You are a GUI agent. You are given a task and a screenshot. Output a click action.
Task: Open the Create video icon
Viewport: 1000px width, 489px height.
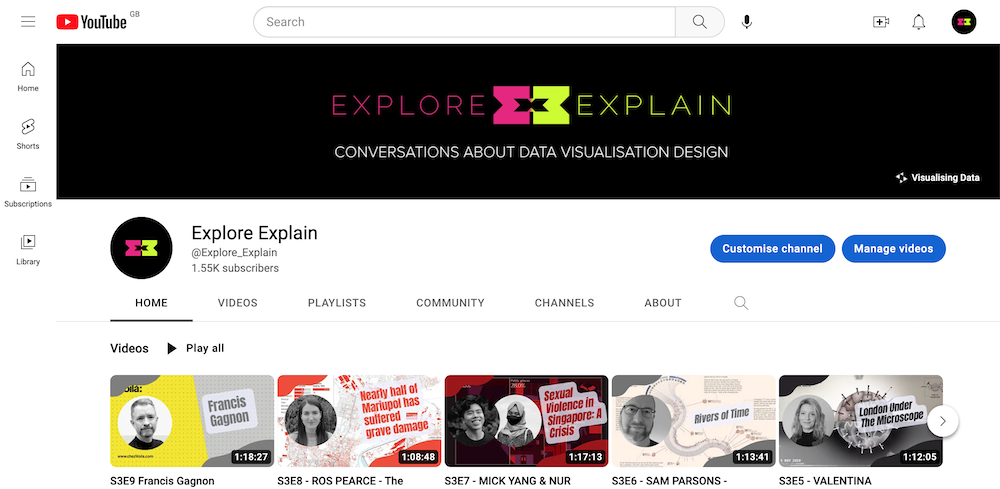pos(881,22)
